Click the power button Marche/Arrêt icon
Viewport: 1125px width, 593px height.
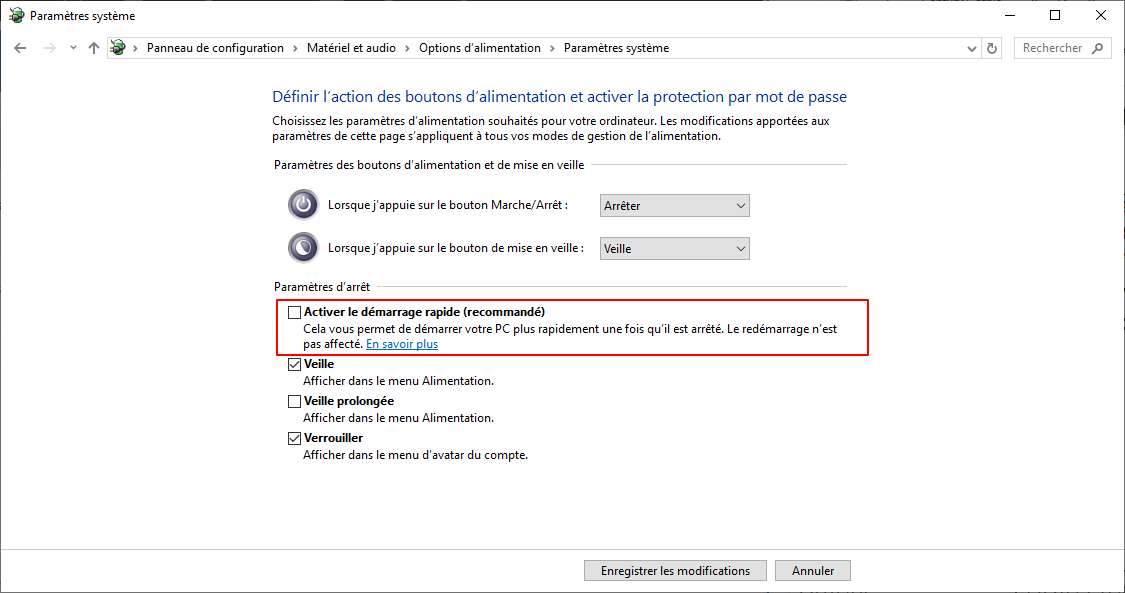[303, 205]
